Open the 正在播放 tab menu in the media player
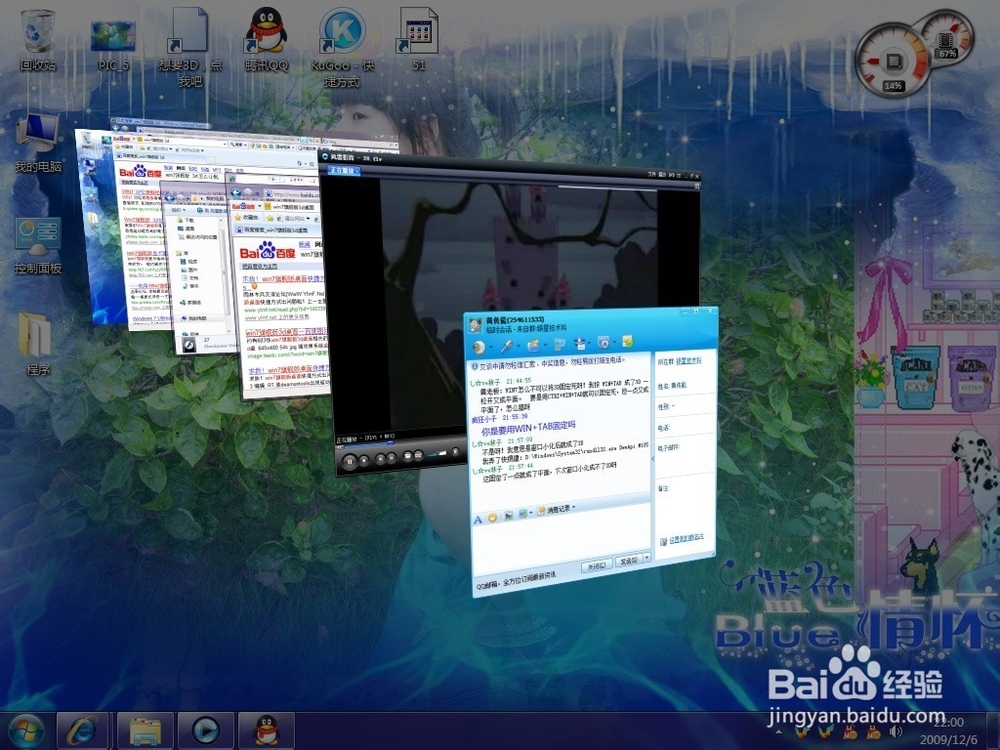1000x750 pixels. tap(344, 170)
